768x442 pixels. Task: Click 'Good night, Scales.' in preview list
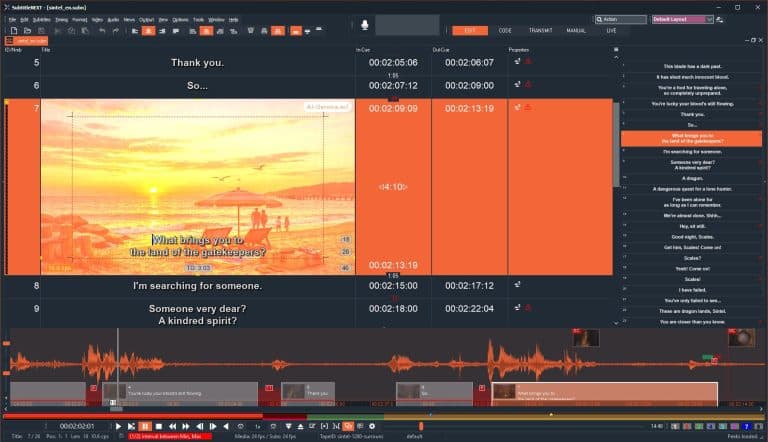pos(692,237)
